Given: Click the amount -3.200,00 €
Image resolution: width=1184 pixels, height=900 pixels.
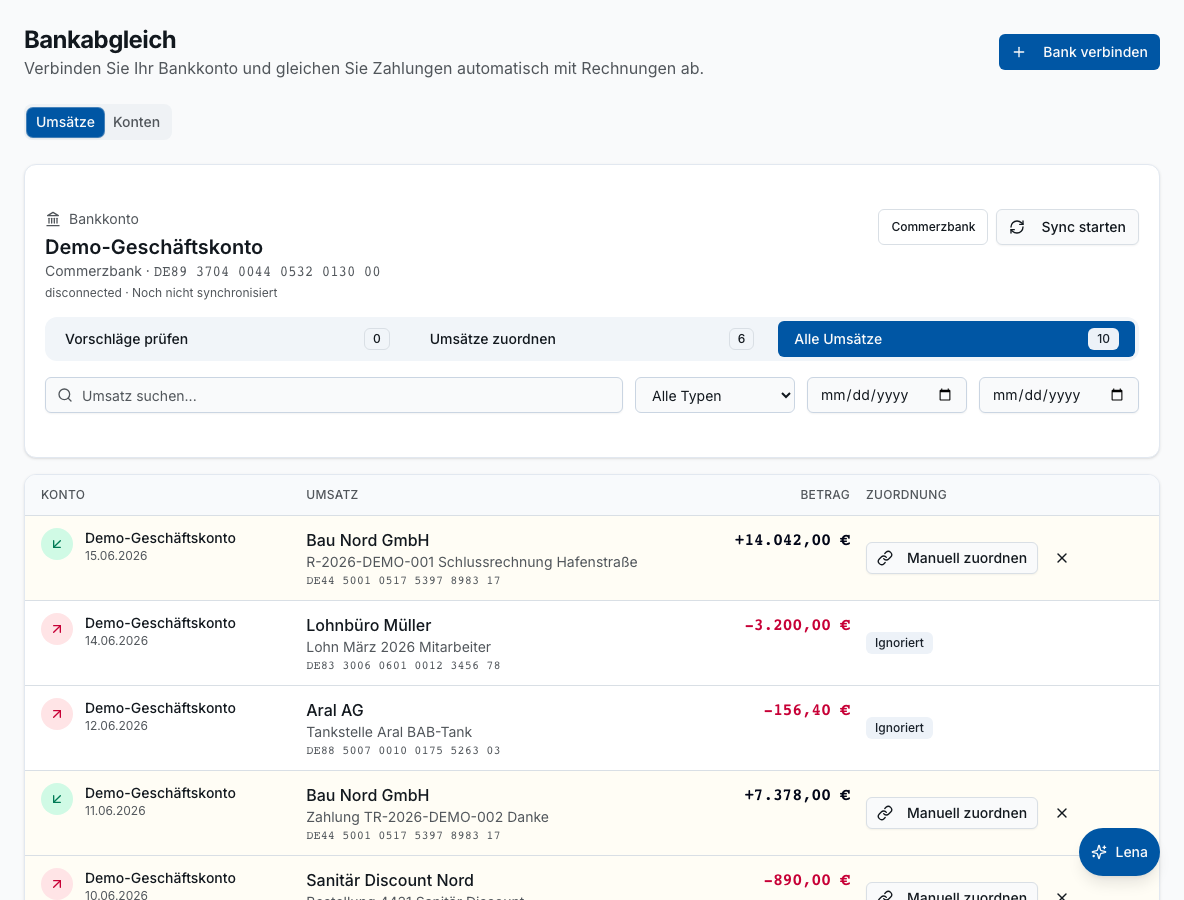Looking at the screenshot, I should 797,625.
